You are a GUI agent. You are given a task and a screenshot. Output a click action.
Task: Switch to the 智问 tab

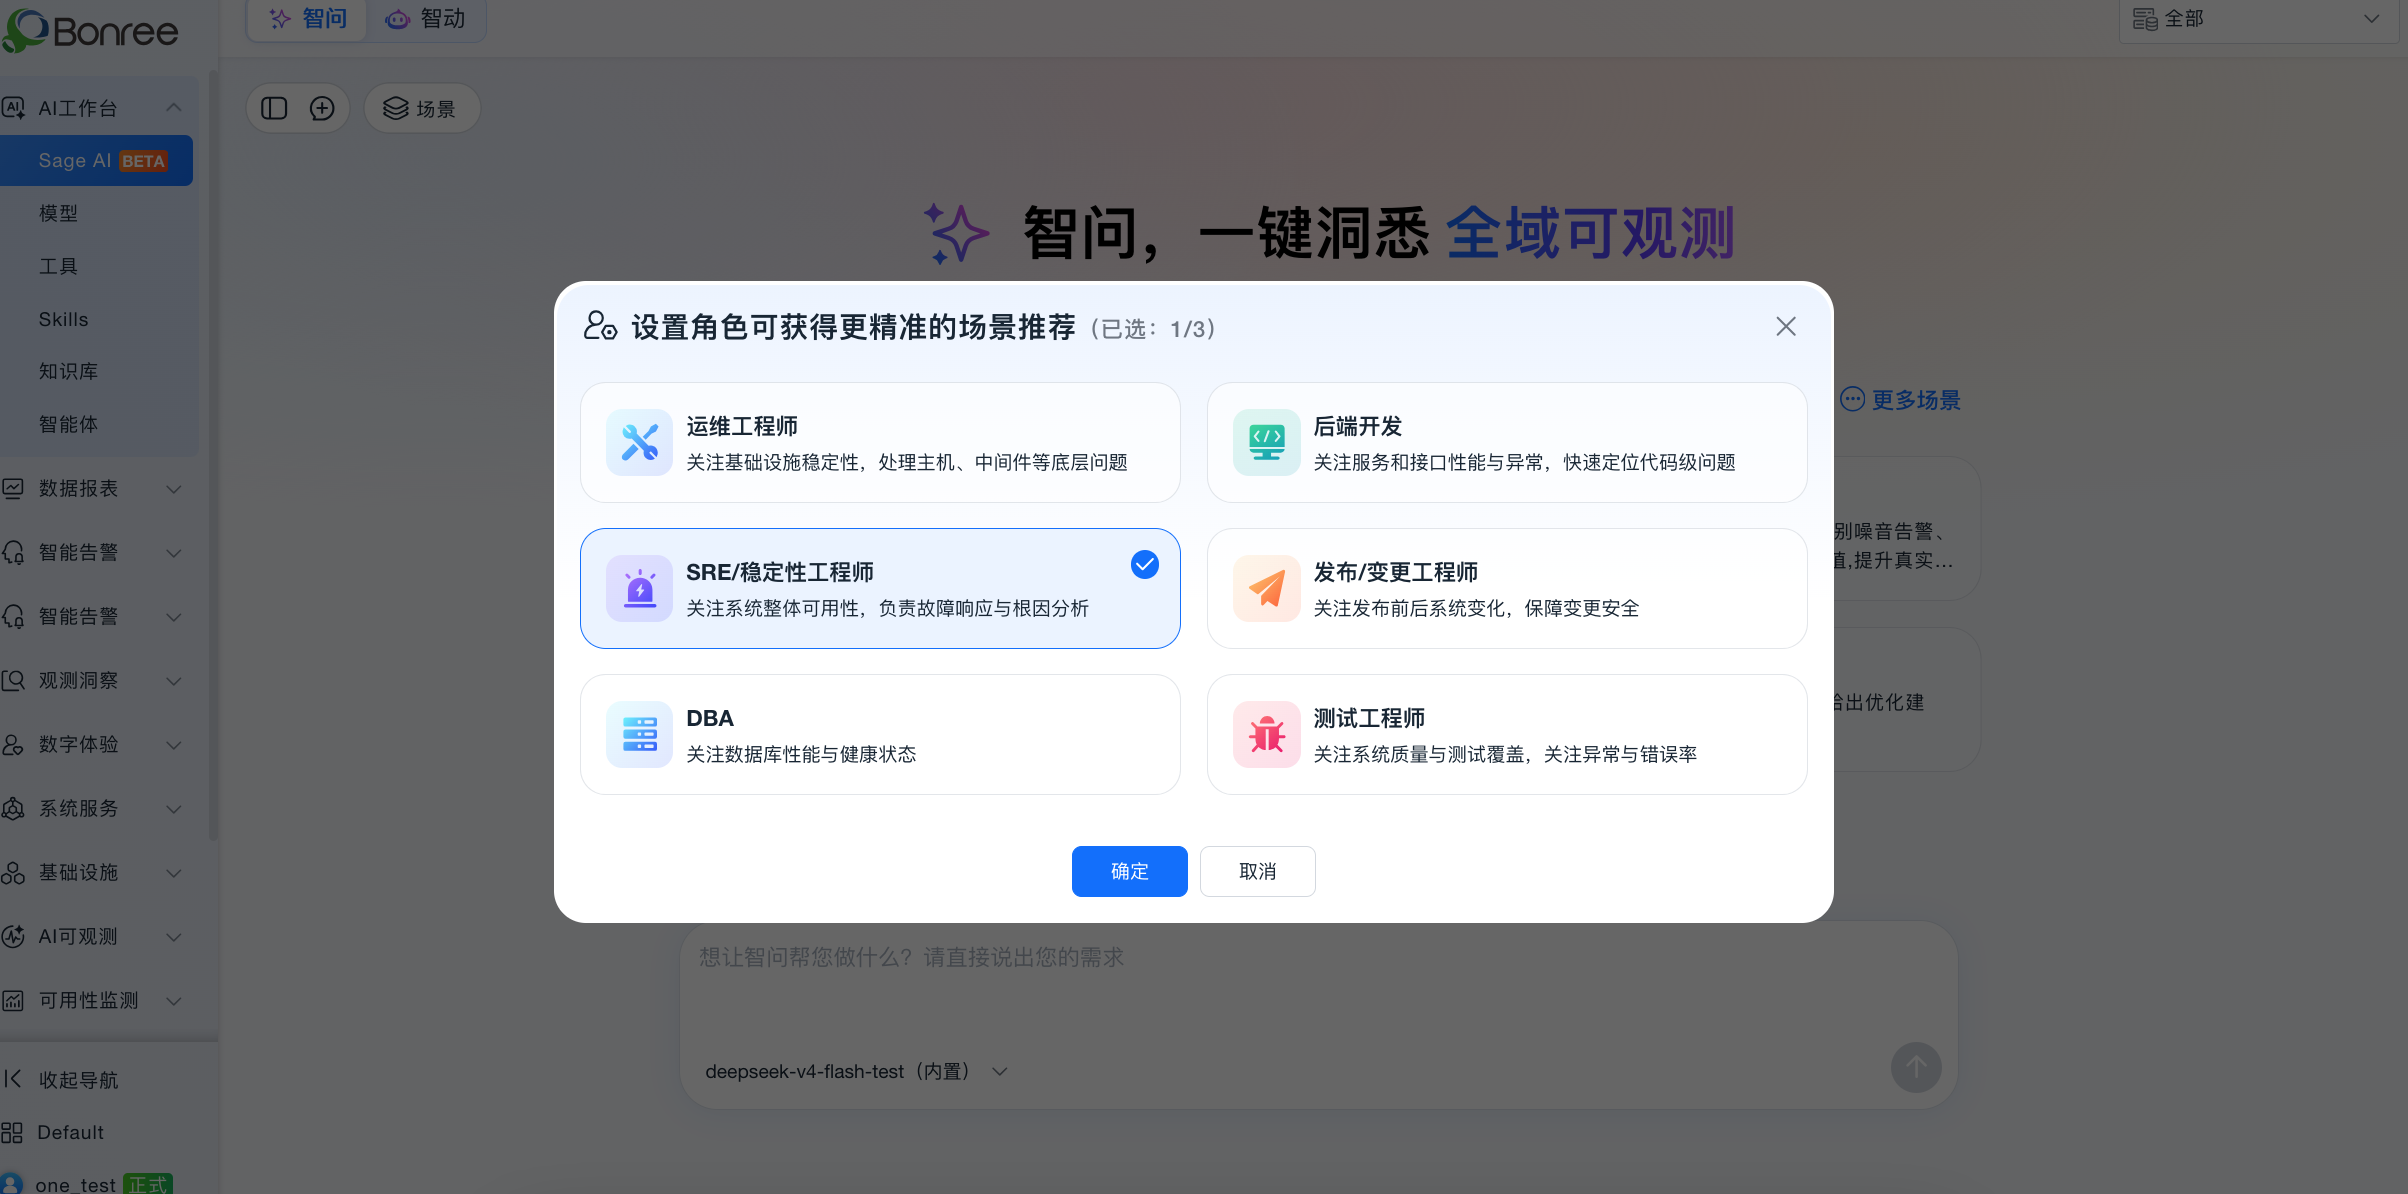(x=308, y=19)
